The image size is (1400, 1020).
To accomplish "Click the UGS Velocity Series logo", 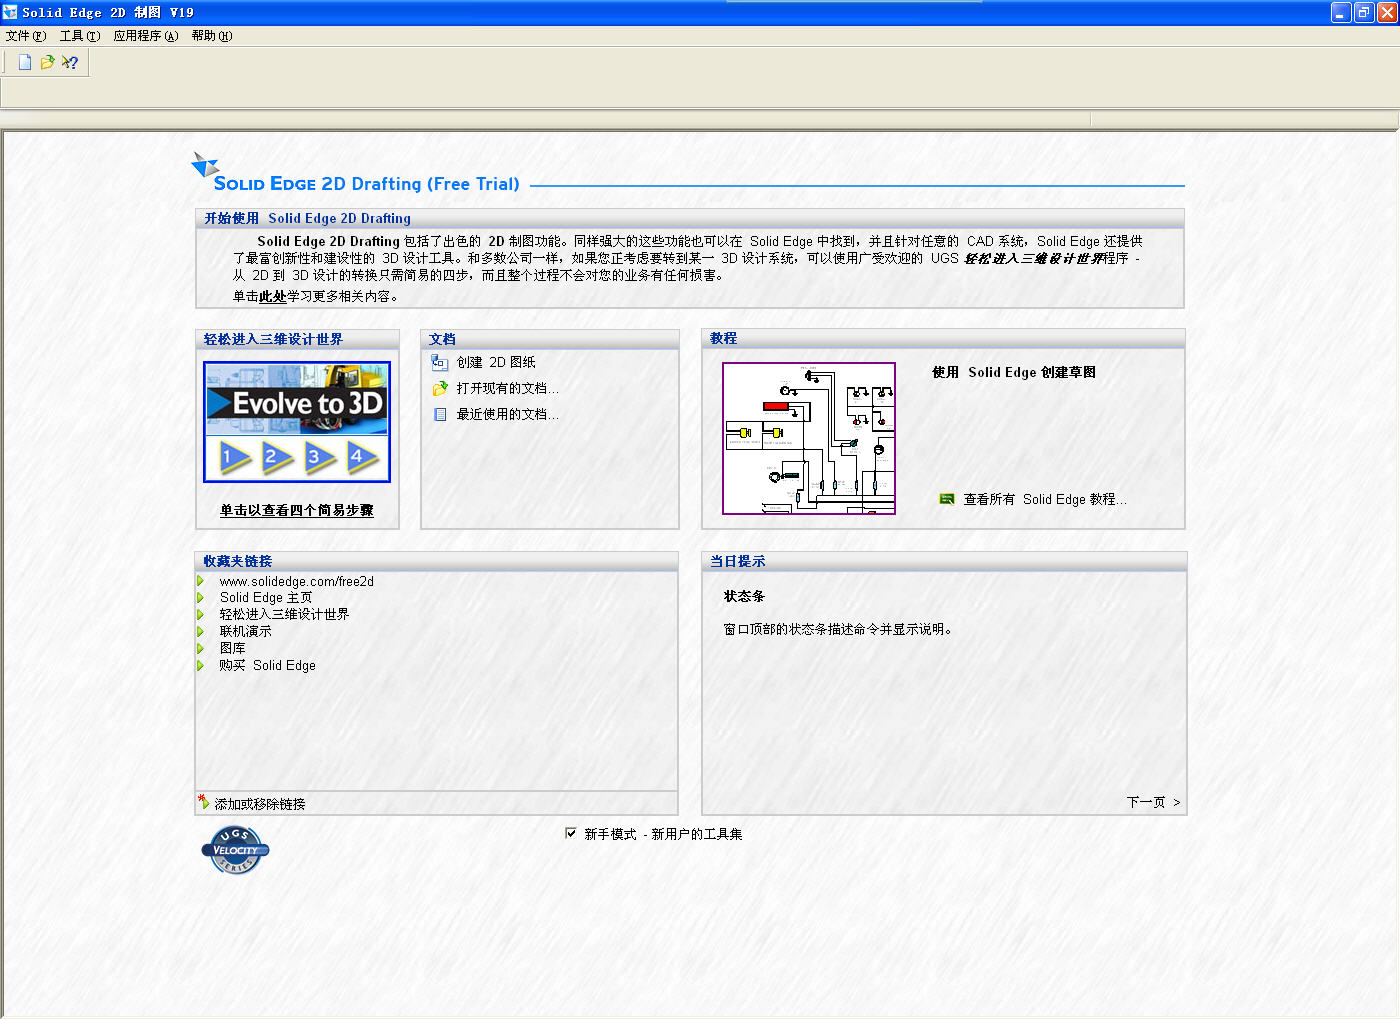I will [236, 851].
